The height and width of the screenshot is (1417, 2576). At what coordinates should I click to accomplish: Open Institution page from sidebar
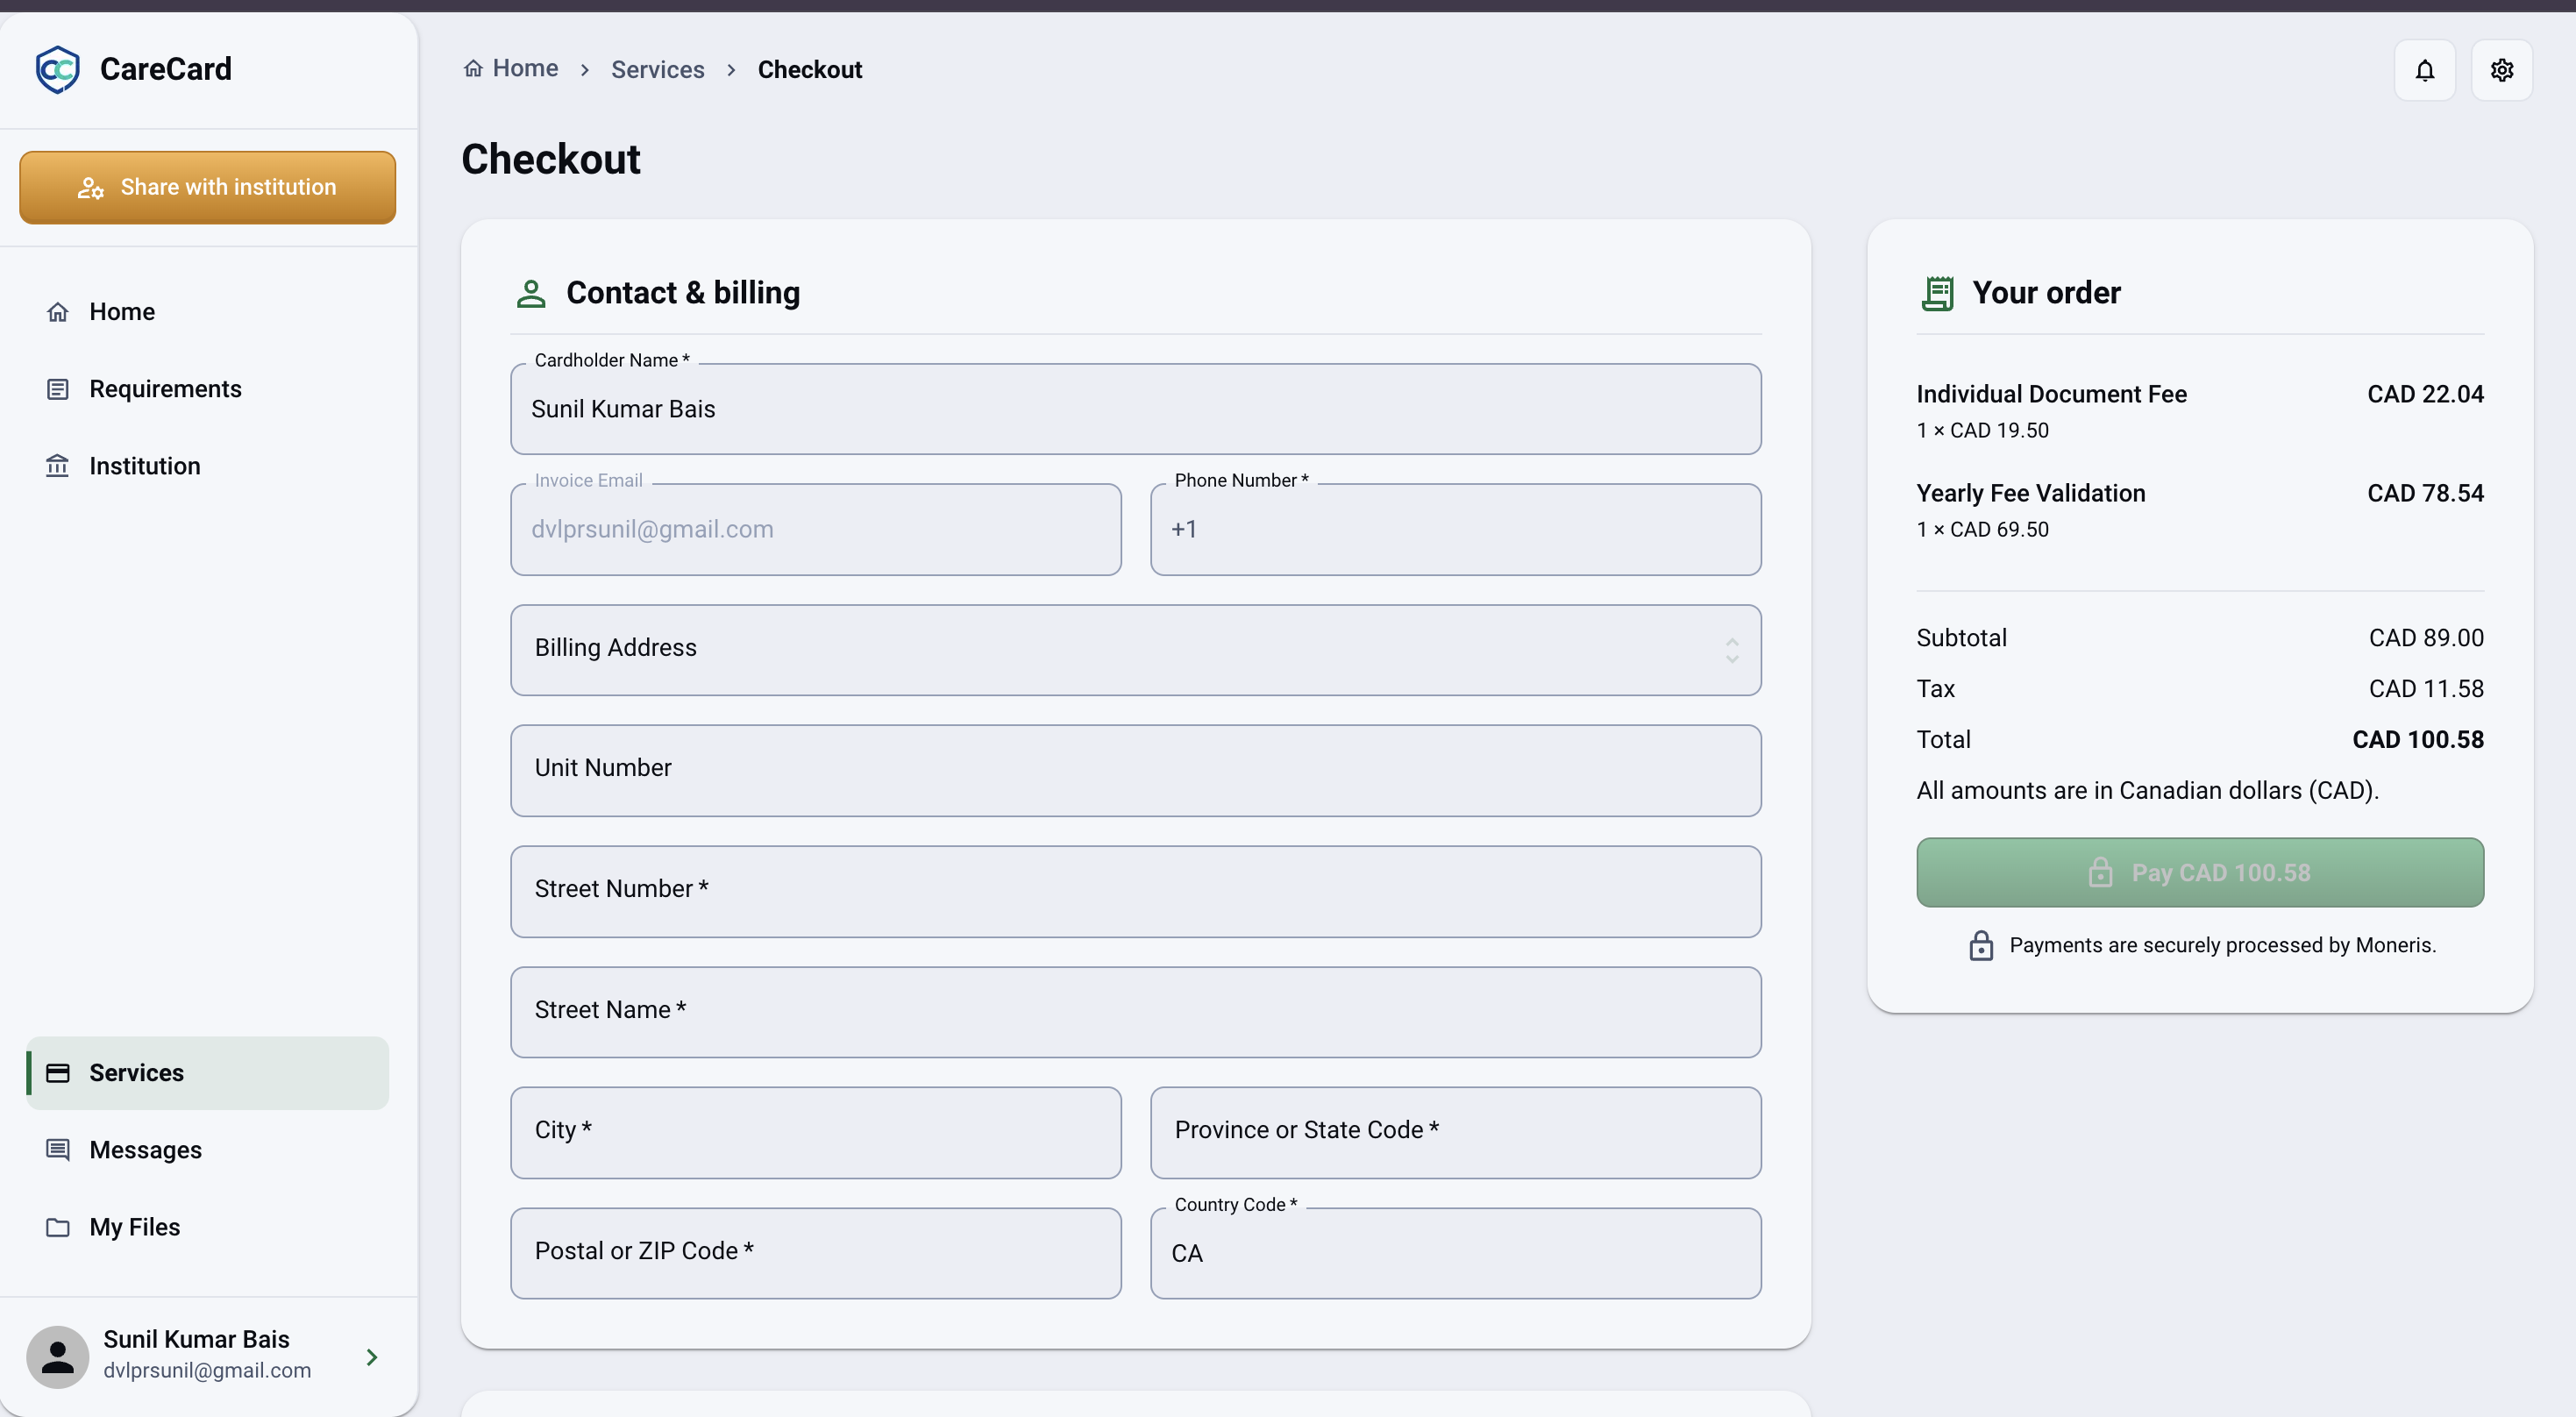point(207,466)
